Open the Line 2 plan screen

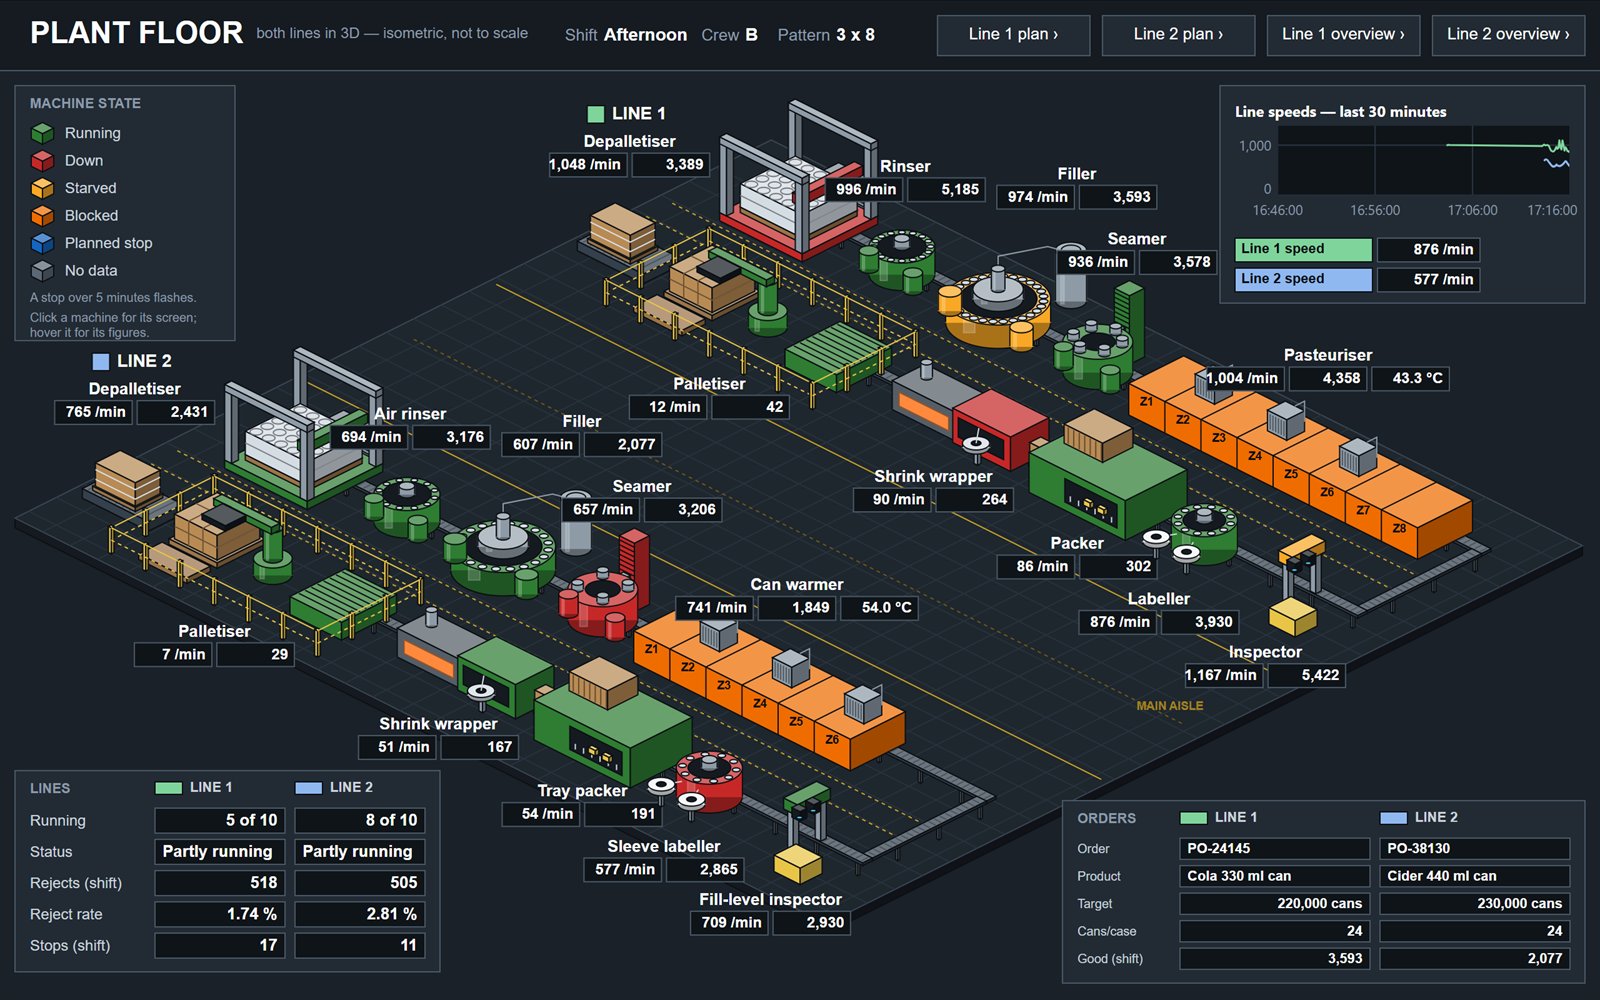pyautogui.click(x=1178, y=35)
